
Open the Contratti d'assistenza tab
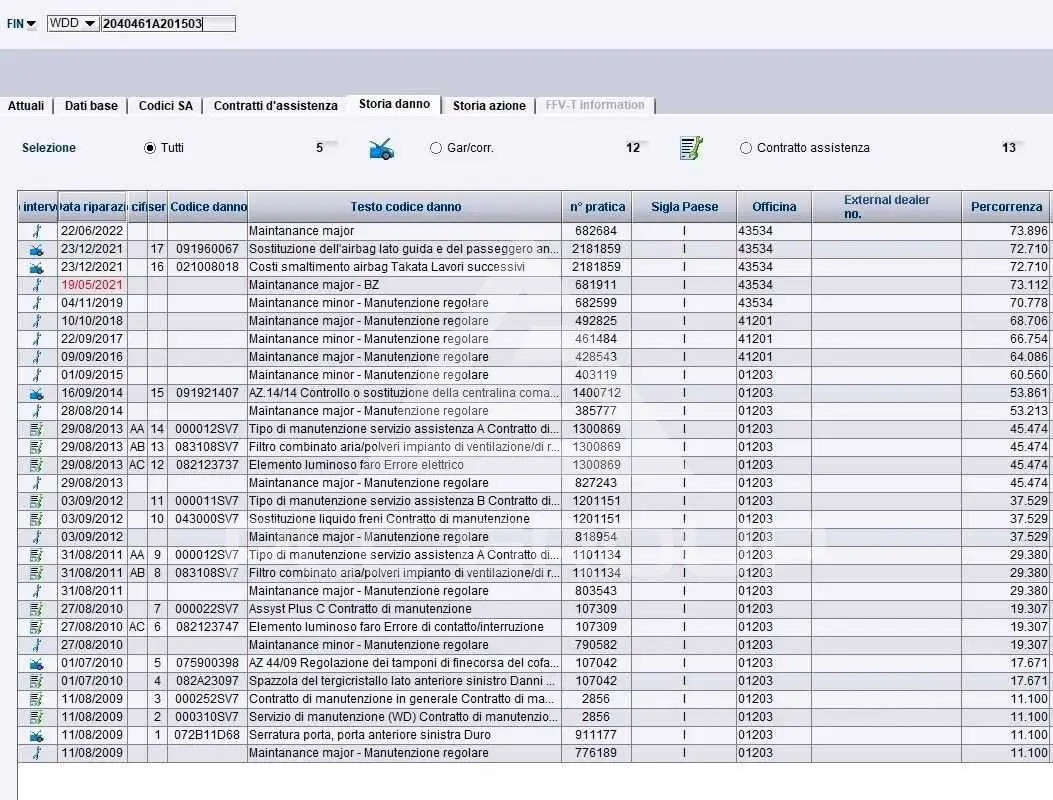275,105
